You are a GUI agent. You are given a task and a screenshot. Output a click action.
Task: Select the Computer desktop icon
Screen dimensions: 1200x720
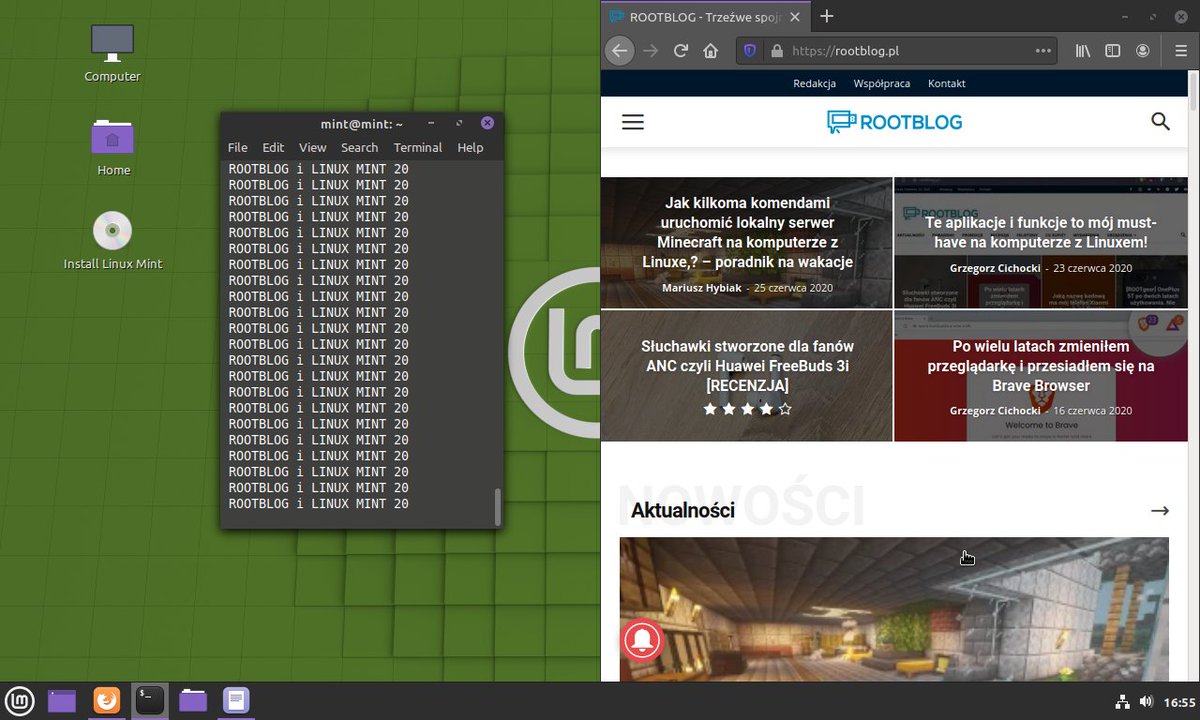(x=112, y=54)
